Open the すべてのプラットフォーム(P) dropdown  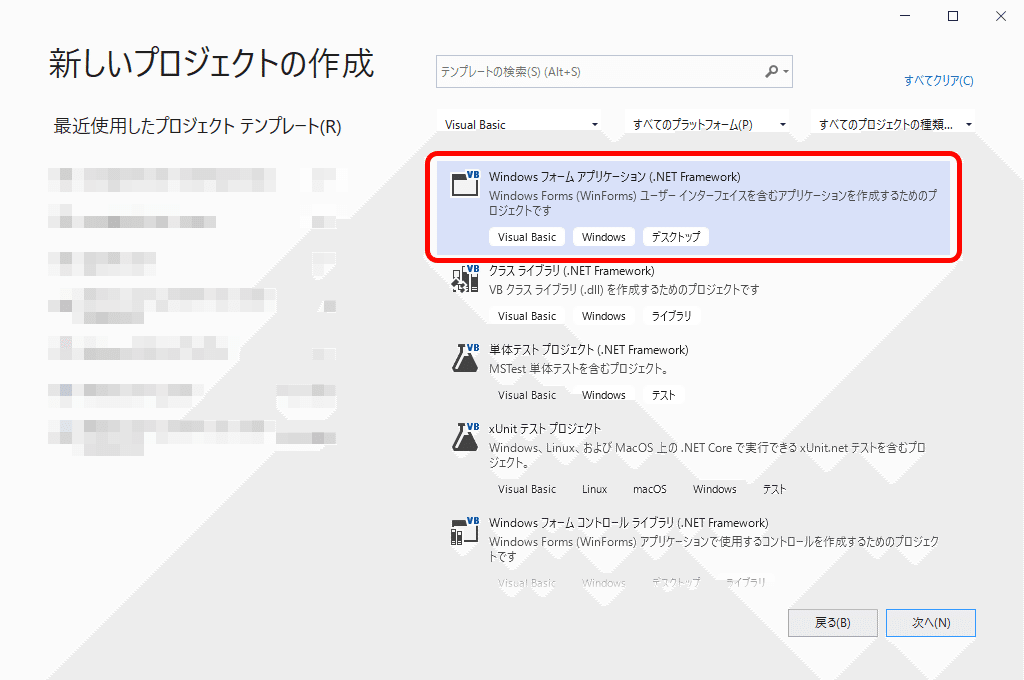[x=709, y=124]
